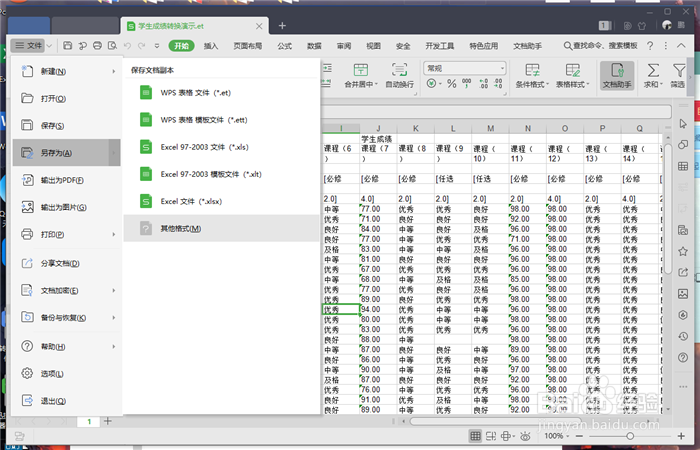Open the 合并居中 merge cells tool
This screenshot has width=700, height=450.
click(361, 75)
